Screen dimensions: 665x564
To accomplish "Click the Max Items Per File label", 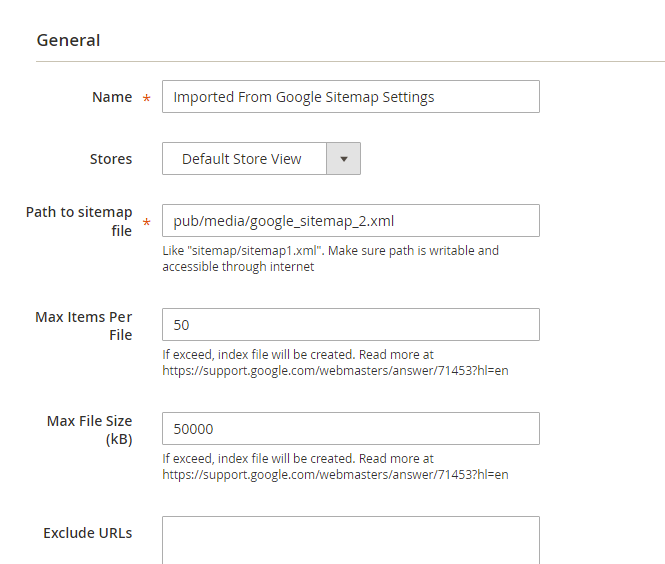I will [x=84, y=325].
